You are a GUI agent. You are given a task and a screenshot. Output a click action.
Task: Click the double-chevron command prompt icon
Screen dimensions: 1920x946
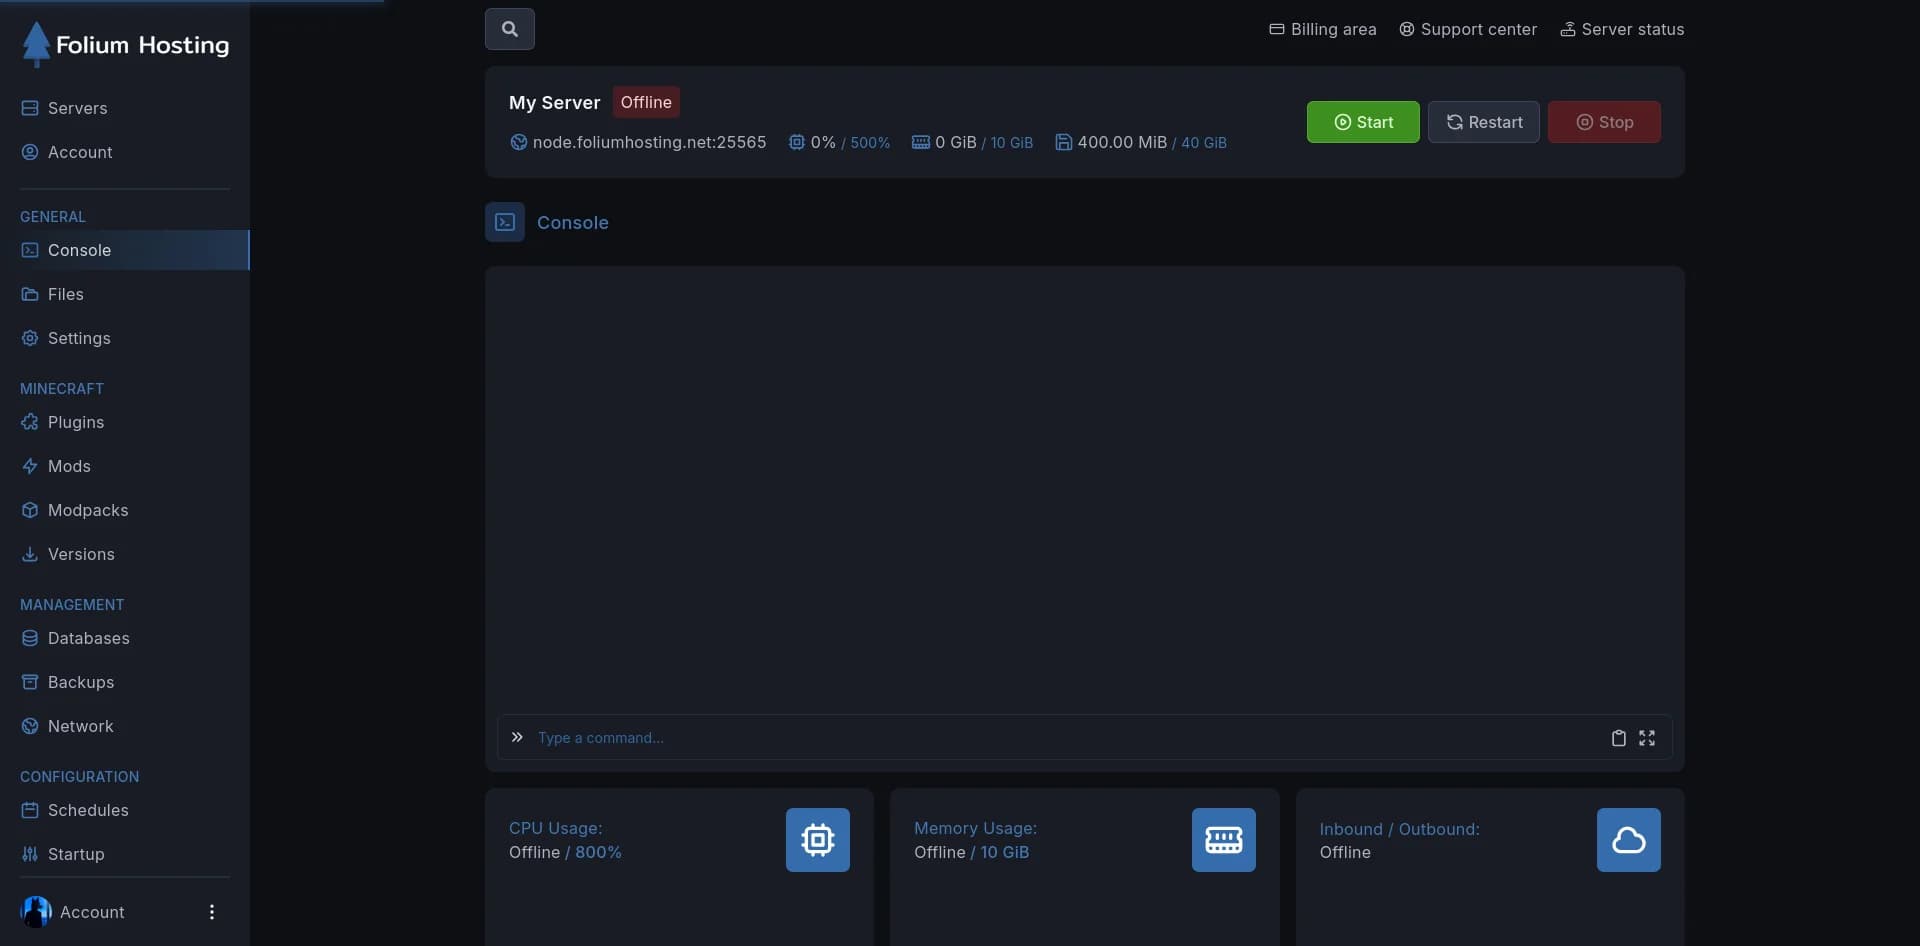tap(517, 737)
